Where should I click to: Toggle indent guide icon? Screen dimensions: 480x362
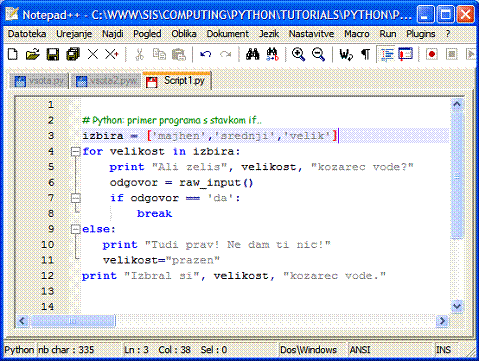pos(387,54)
